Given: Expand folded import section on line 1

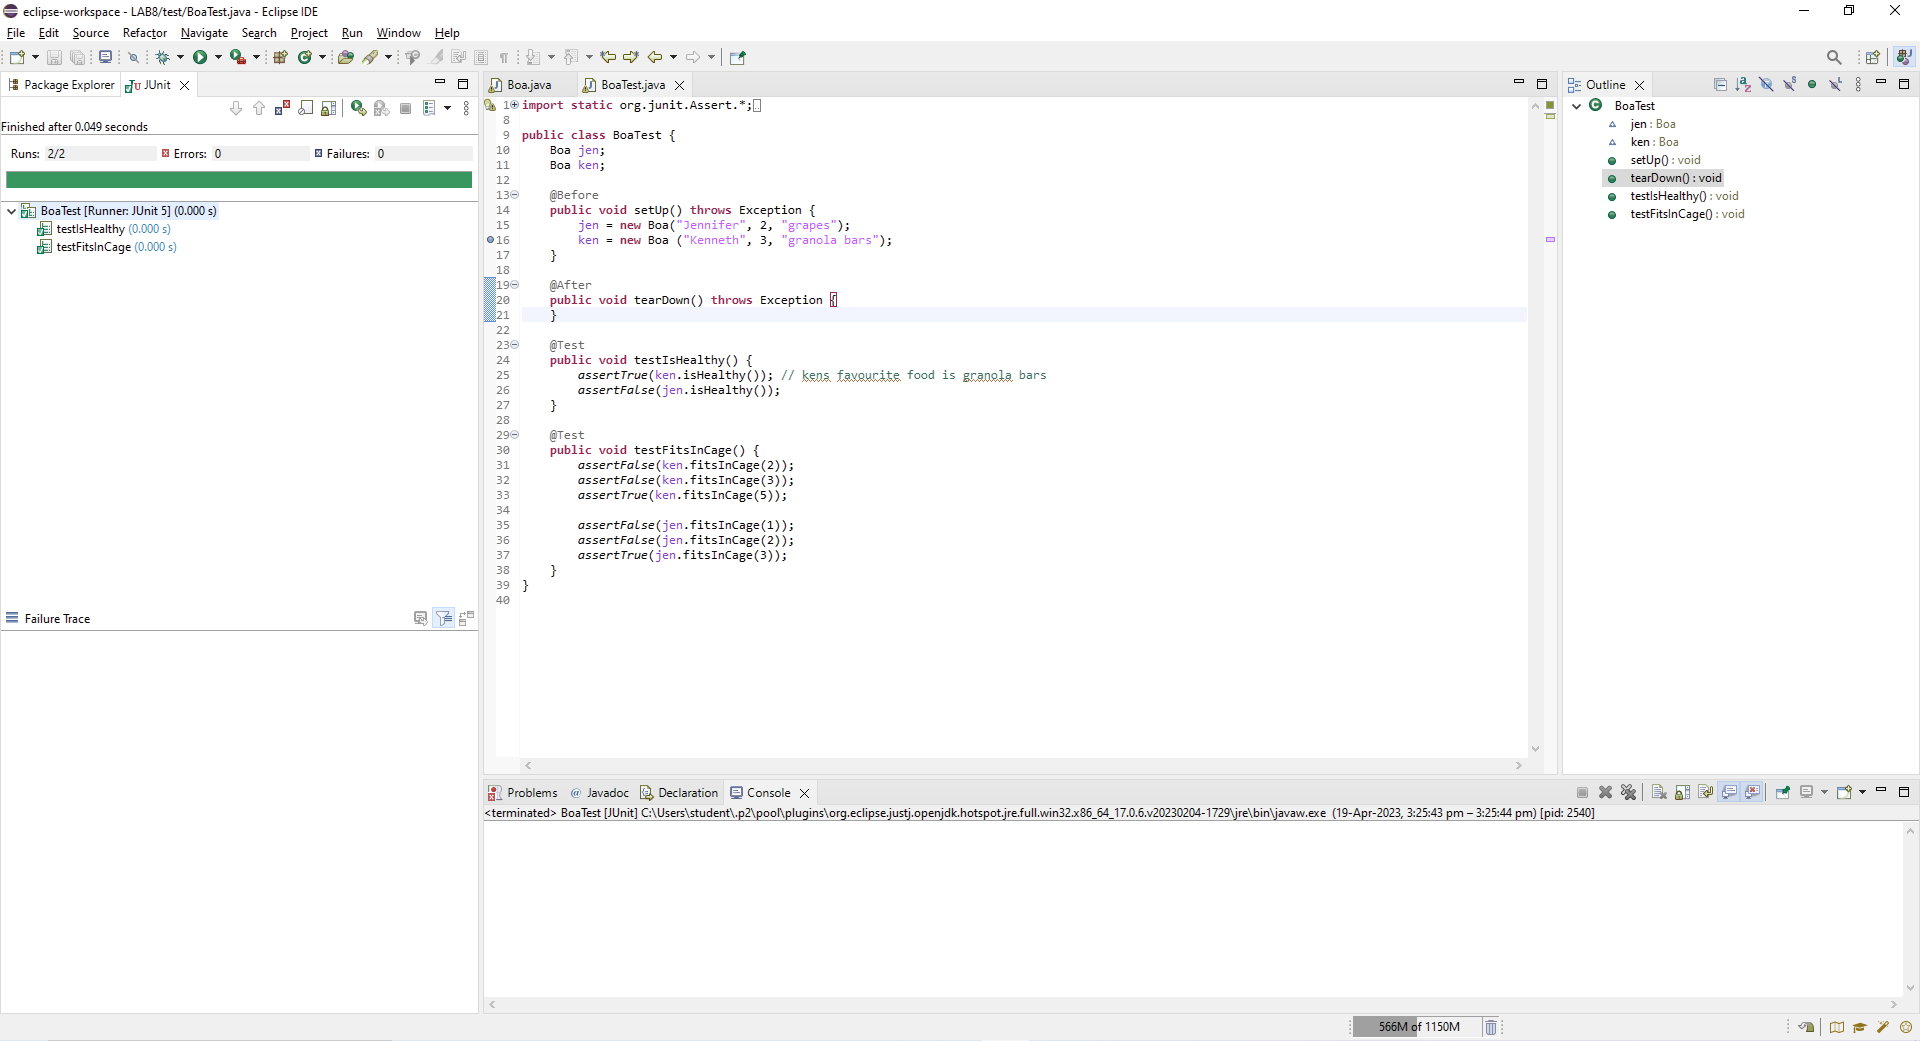Looking at the screenshot, I should pos(515,105).
